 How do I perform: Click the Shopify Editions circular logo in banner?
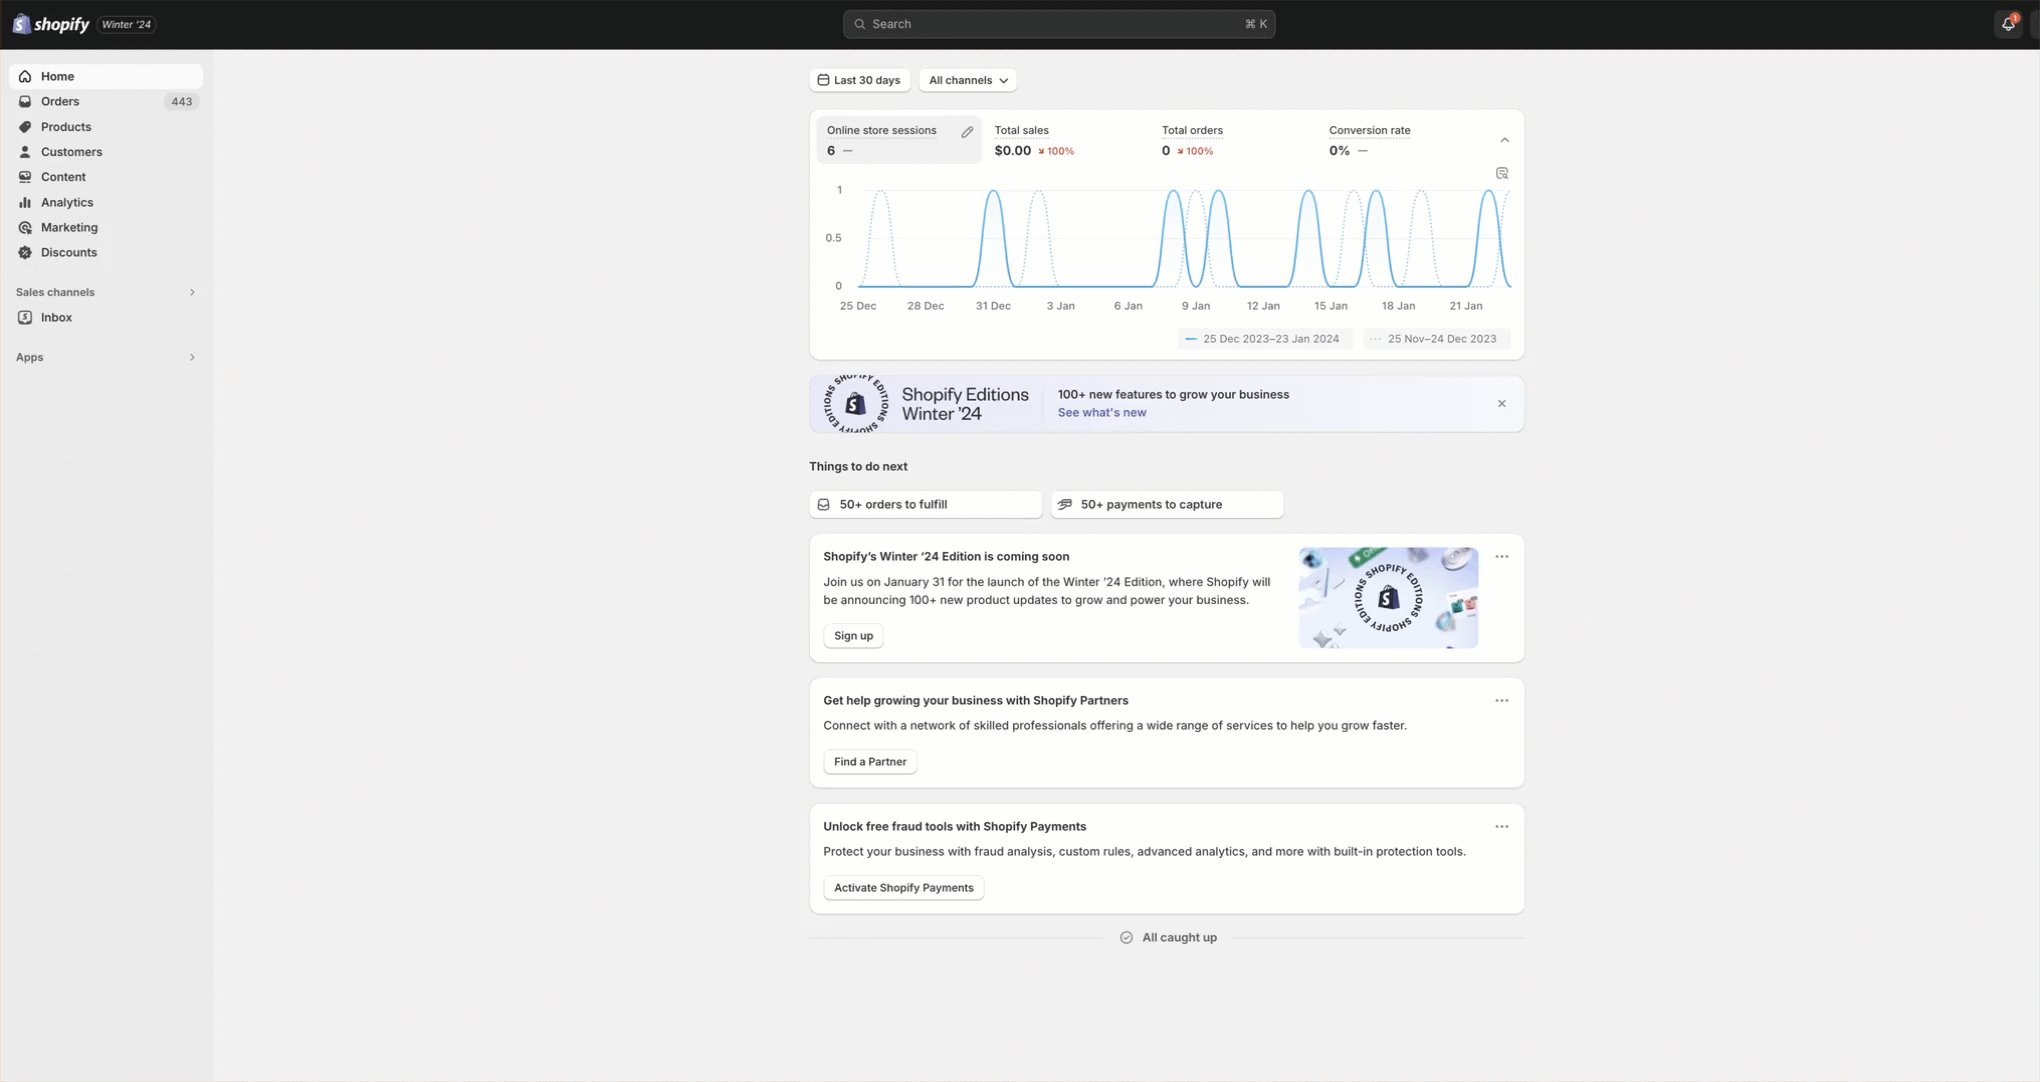click(x=855, y=404)
